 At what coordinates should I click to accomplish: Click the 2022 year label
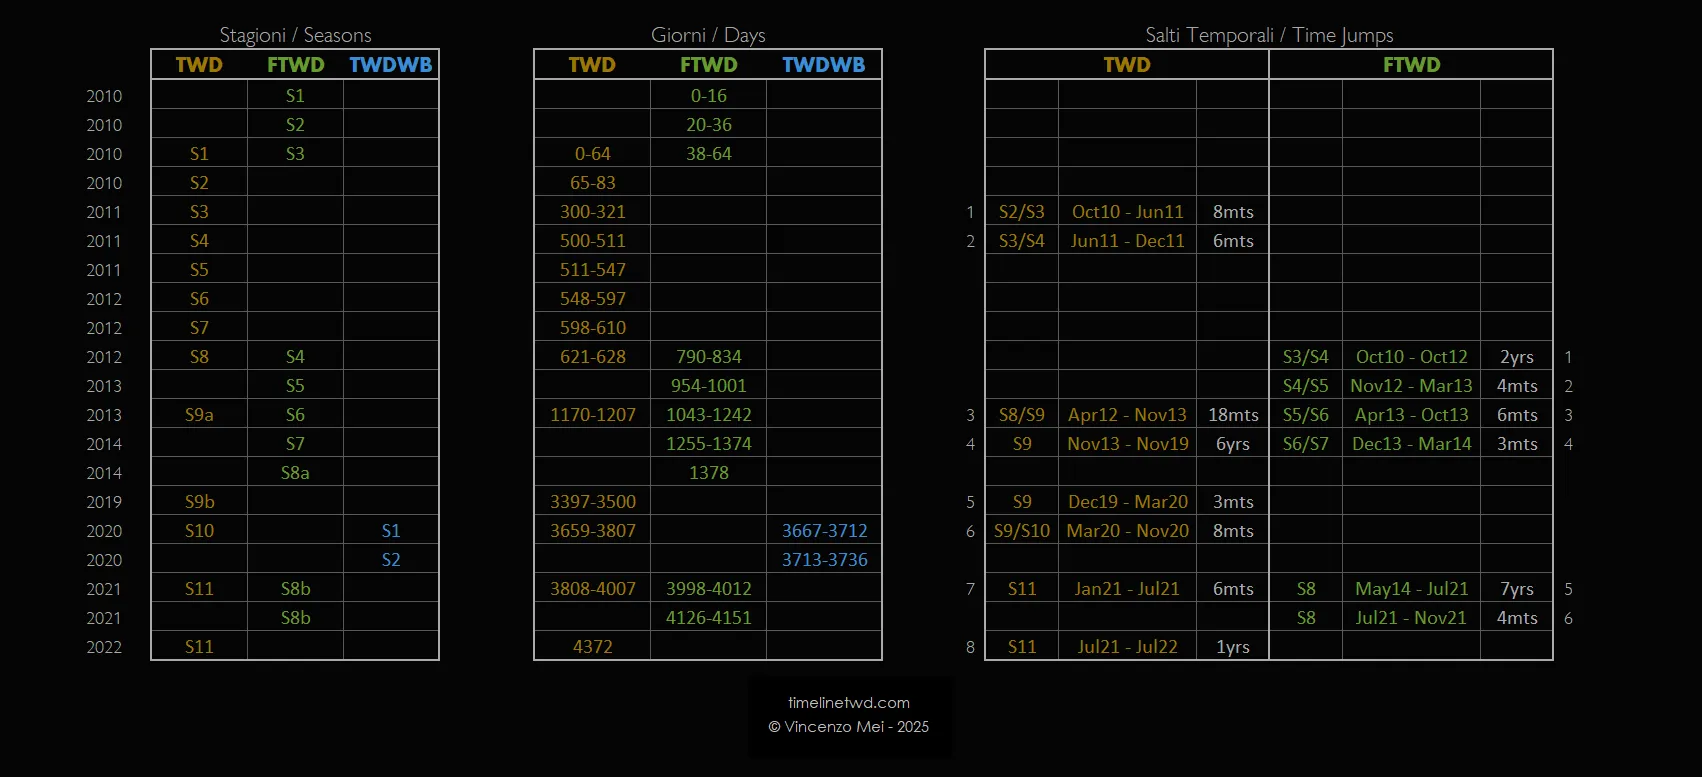[104, 647]
